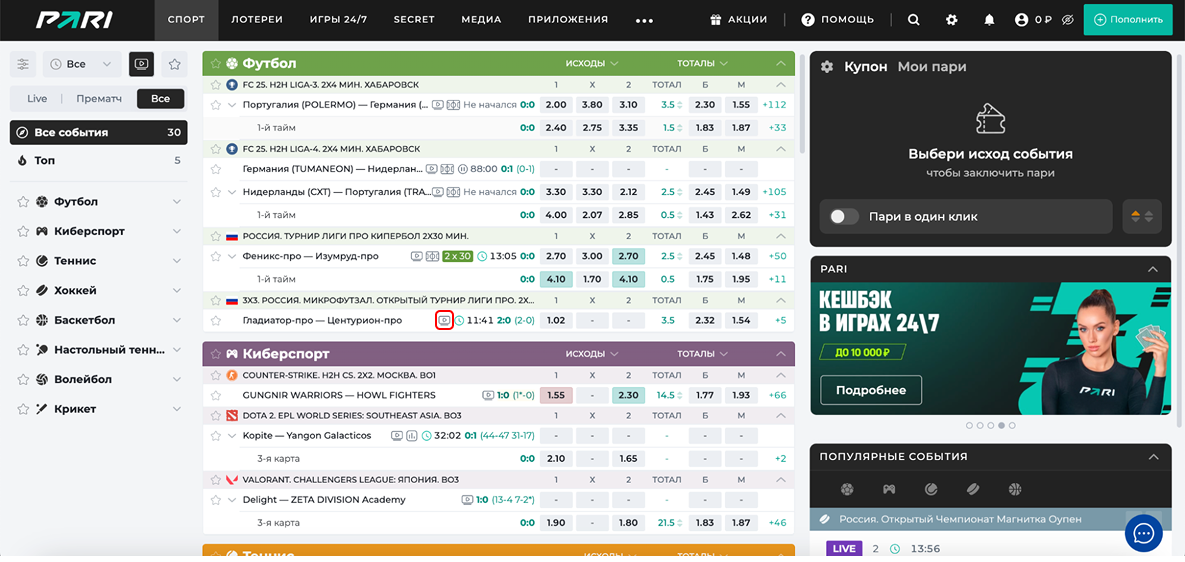Click the filter sliders icon in sidebar
The image size is (1185, 562).
pyautogui.click(x=23, y=64)
